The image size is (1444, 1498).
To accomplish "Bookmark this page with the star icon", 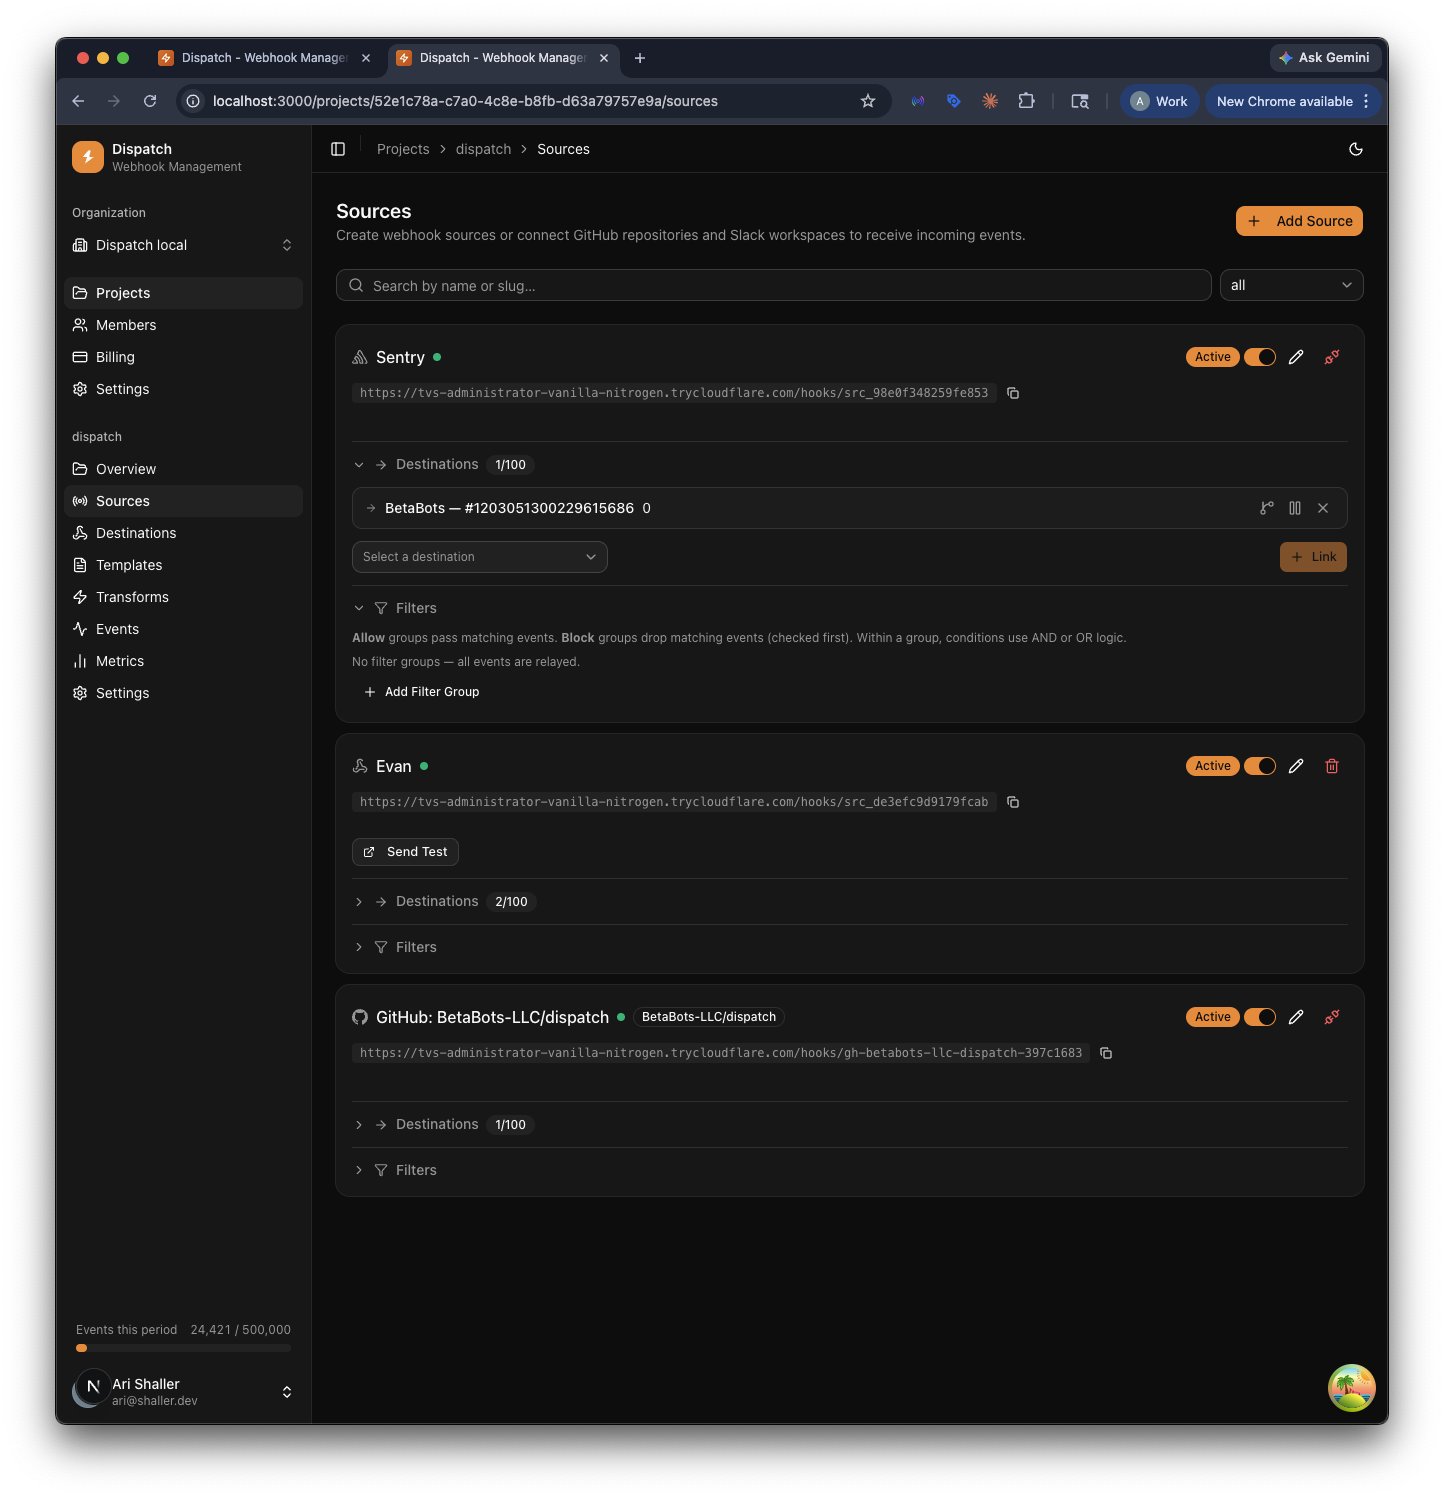I will click(x=868, y=101).
